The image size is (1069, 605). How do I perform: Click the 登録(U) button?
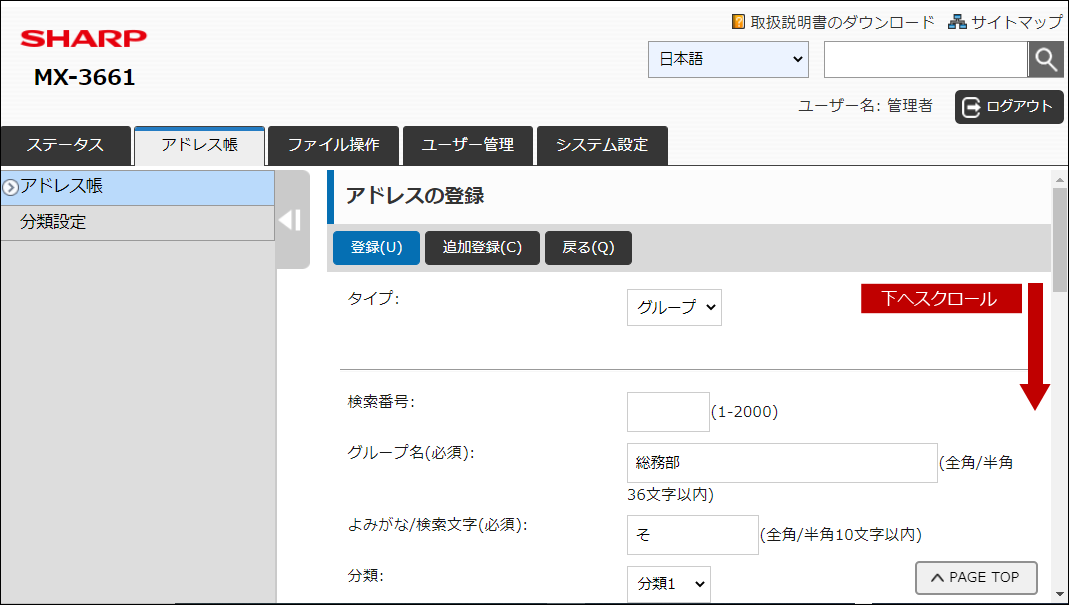376,248
